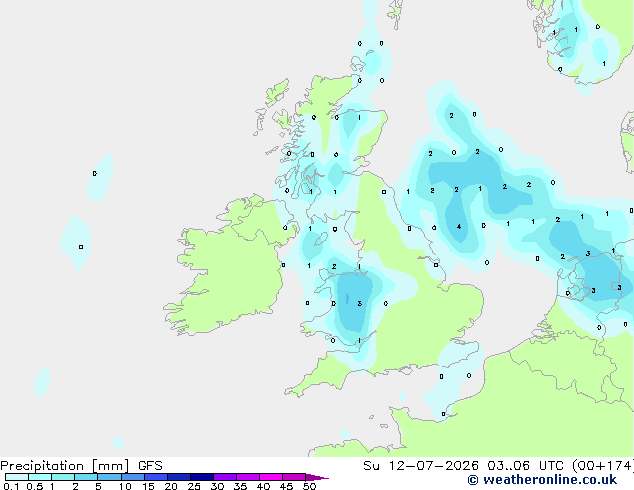Screen dimensions: 634x490
Task: Click the legend label '35'
Action: tap(240, 486)
